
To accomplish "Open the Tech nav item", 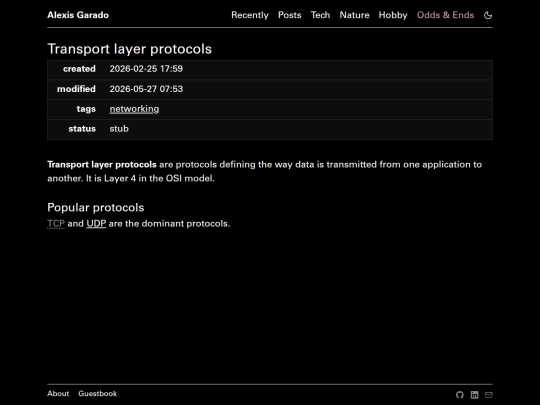I will click(320, 15).
